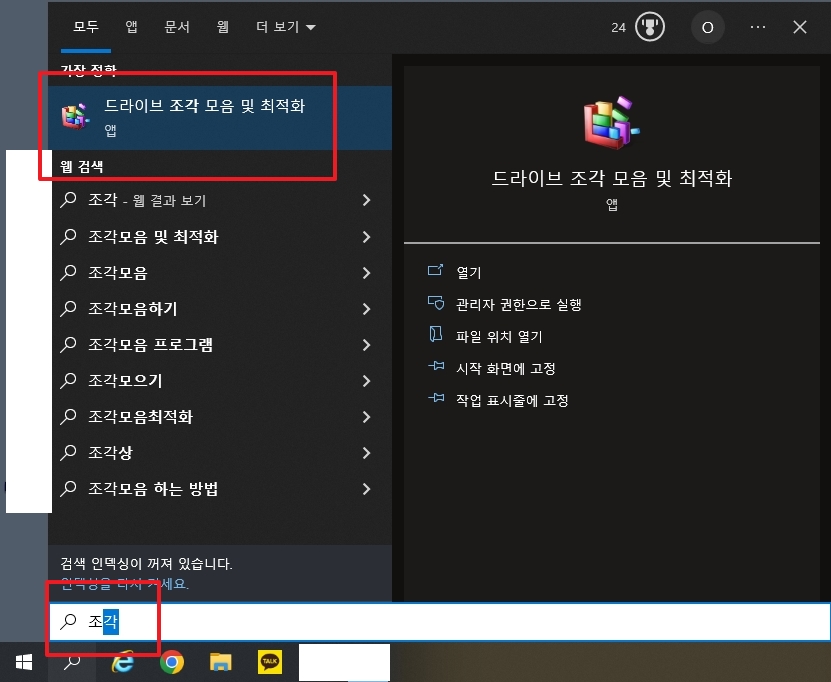
Task: Select the 열기 open action icon
Action: (436, 270)
